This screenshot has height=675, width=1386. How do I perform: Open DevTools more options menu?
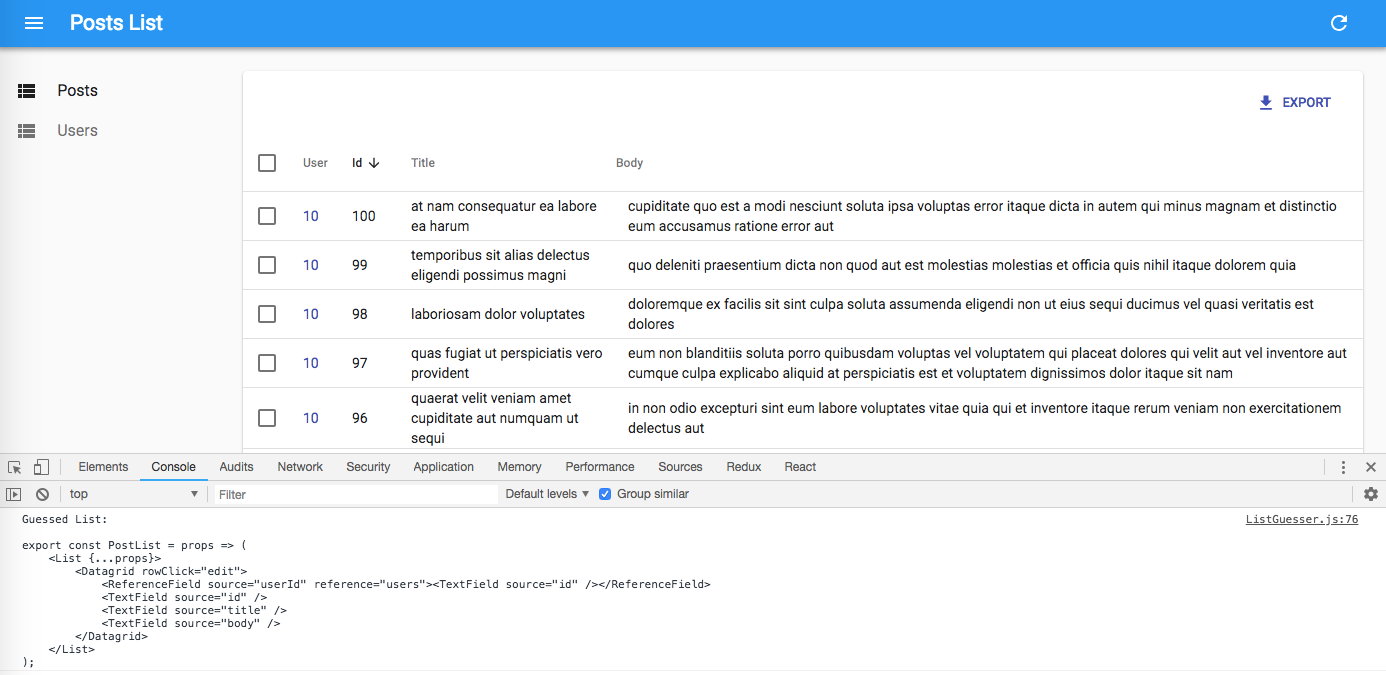coord(1343,467)
